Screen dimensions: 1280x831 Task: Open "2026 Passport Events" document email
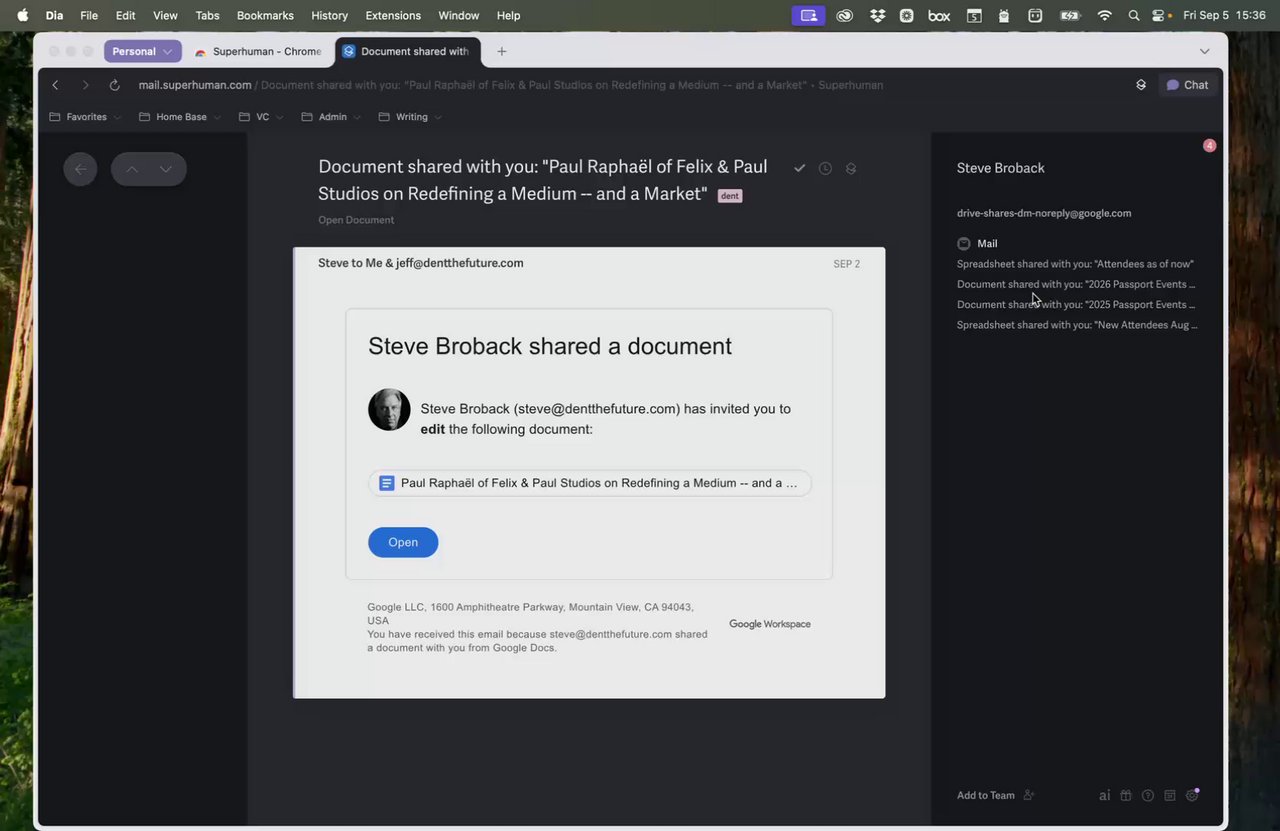(x=1076, y=284)
